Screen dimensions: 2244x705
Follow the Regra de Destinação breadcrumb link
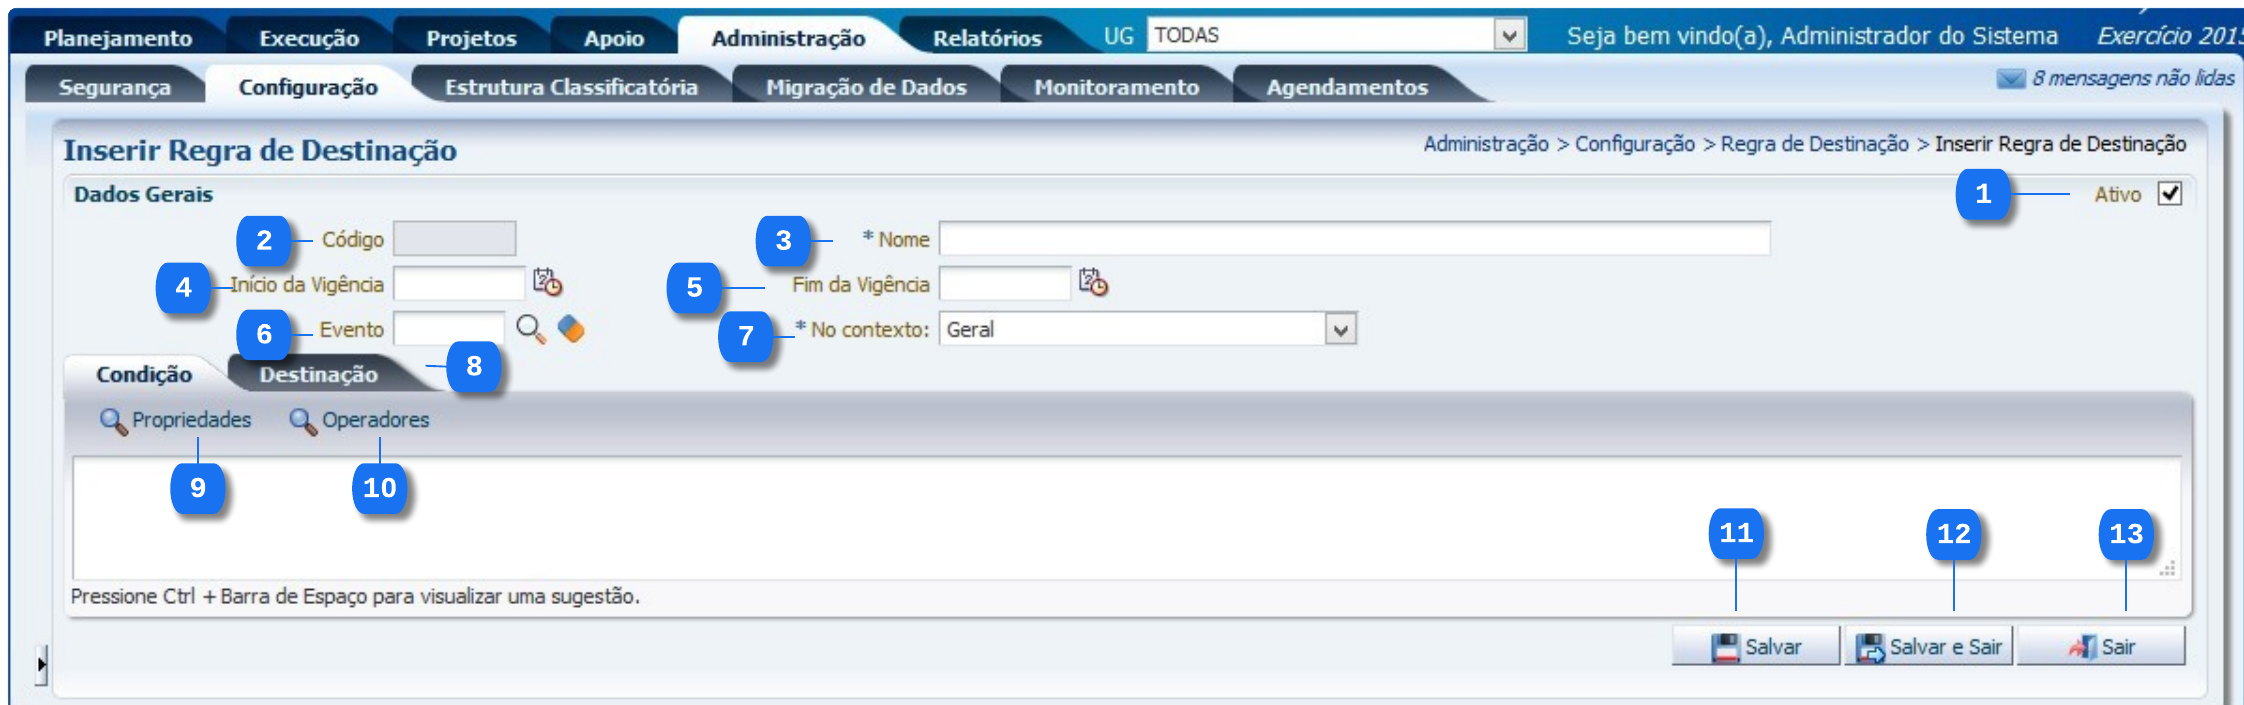1814,144
